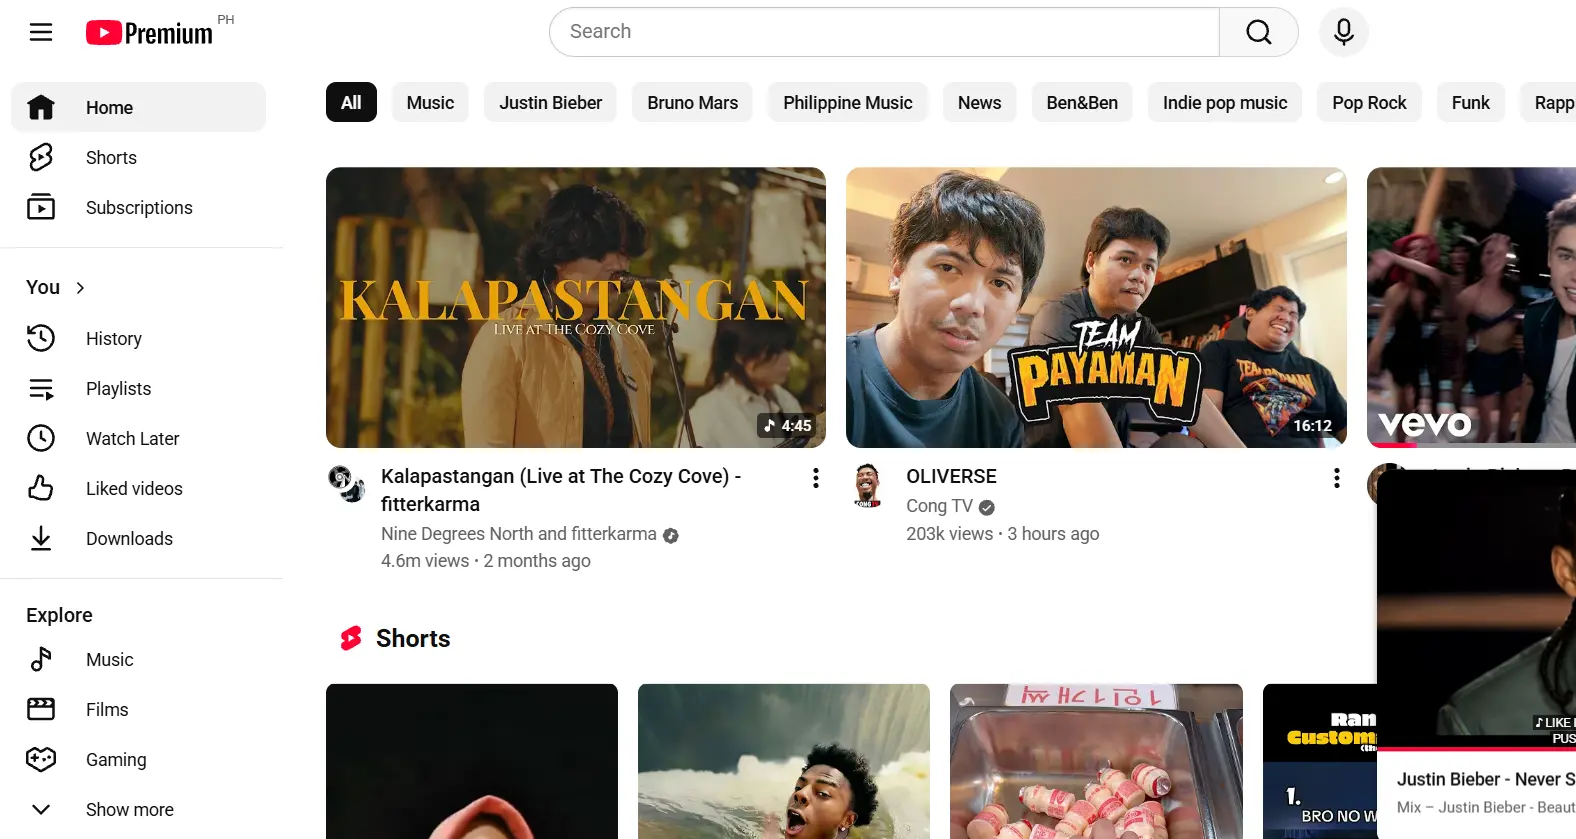
Task: Open the Short with Yakult bottles tray
Action: pos(1096,761)
